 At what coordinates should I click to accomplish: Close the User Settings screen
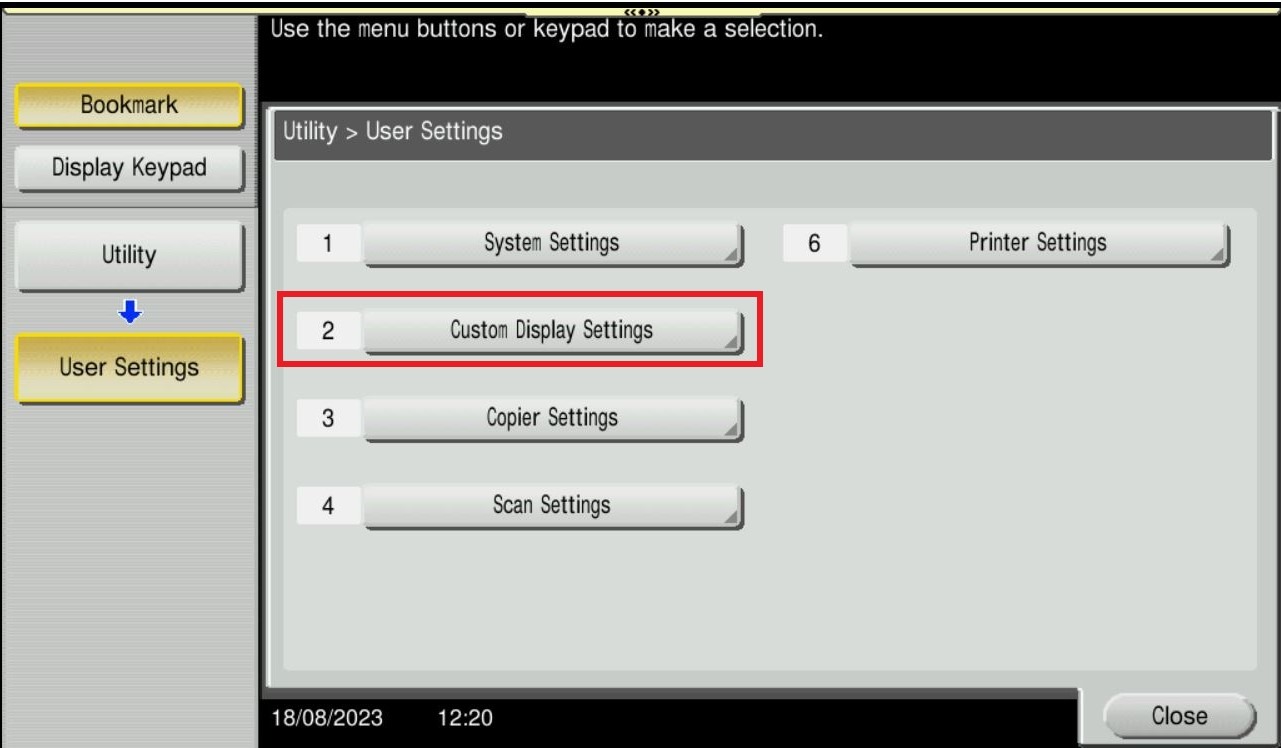pos(1179,716)
